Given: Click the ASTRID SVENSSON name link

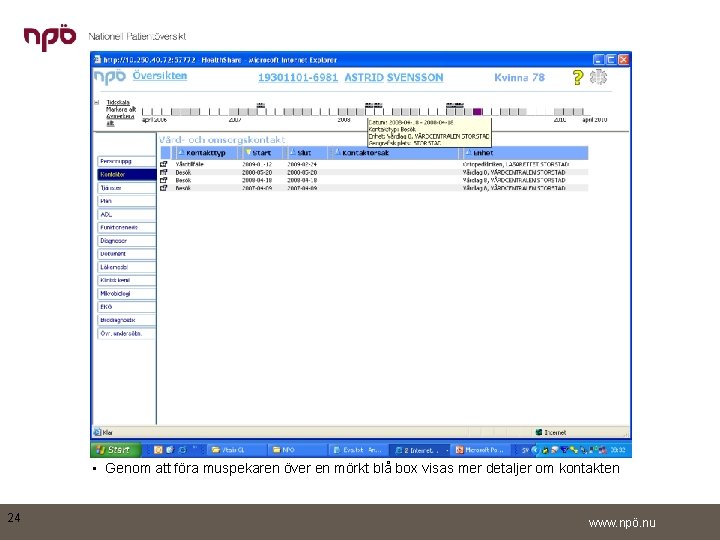Looking at the screenshot, I should tap(394, 78).
